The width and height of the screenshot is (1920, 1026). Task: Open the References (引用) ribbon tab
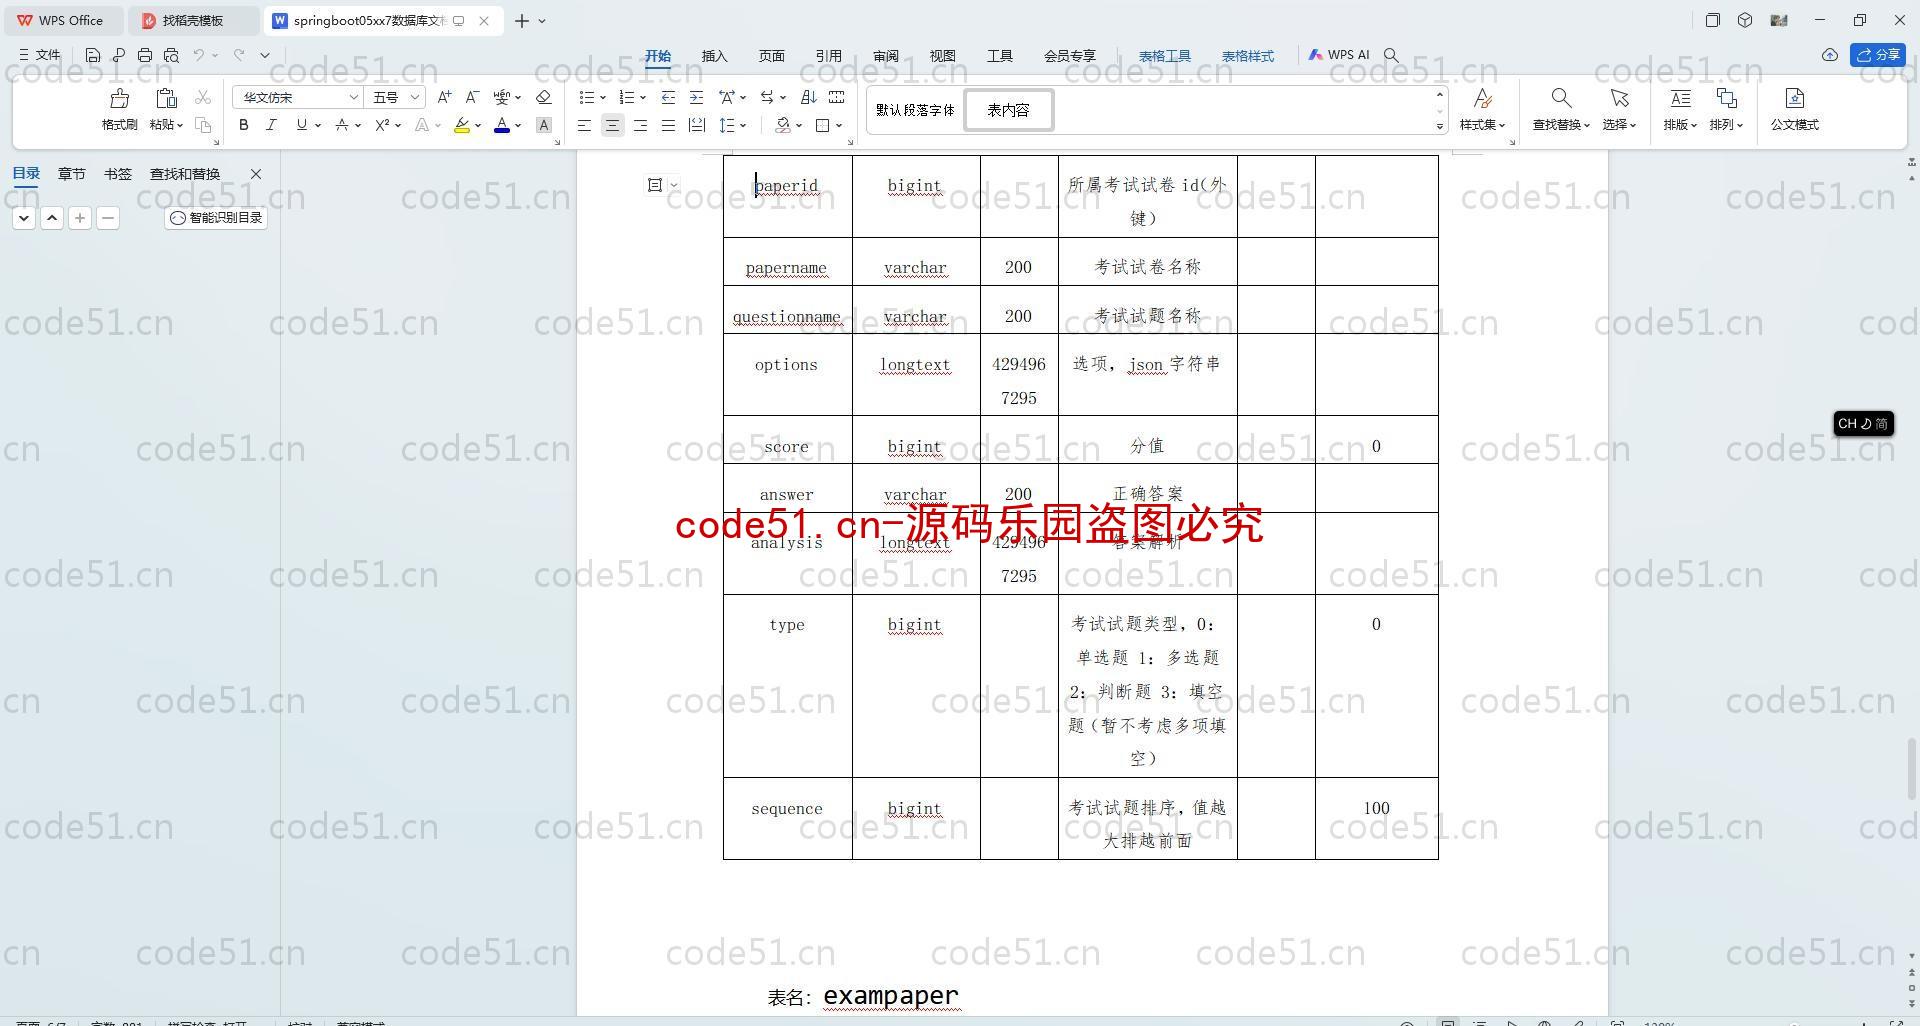(x=828, y=56)
